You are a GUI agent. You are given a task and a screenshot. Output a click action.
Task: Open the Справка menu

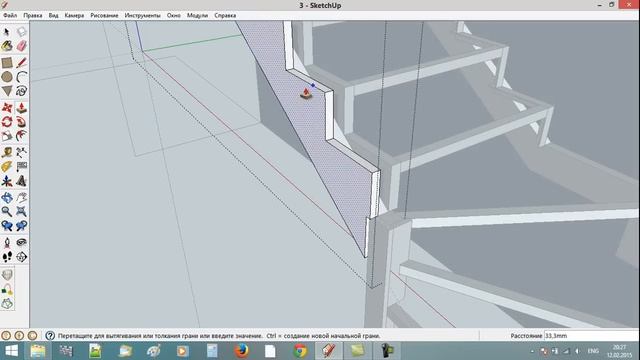(x=225, y=16)
